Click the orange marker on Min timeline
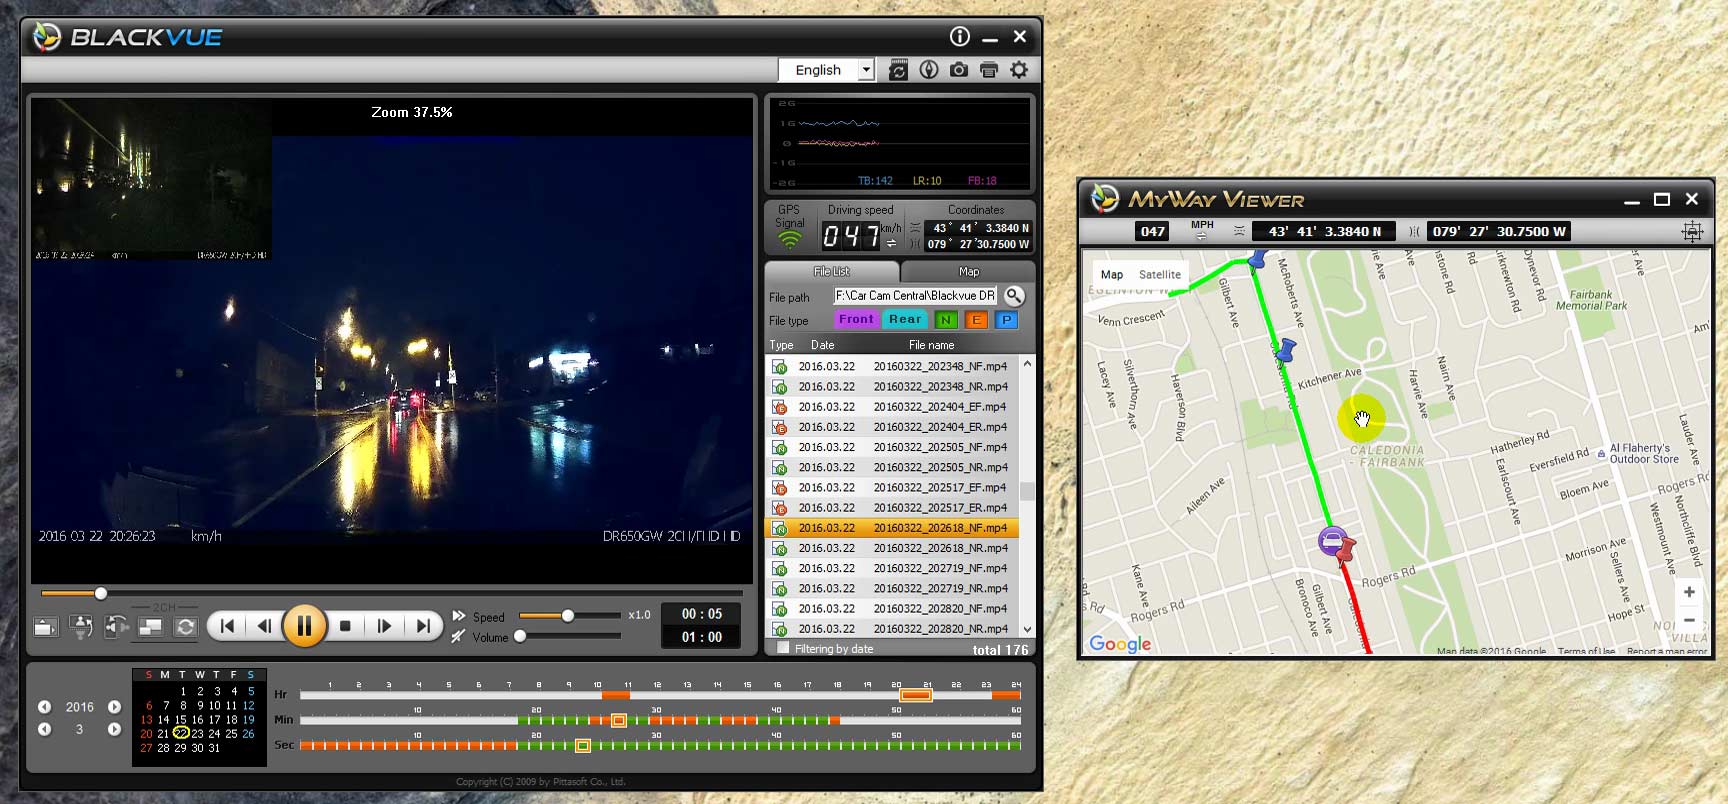Image resolution: width=1728 pixels, height=804 pixels. click(618, 720)
